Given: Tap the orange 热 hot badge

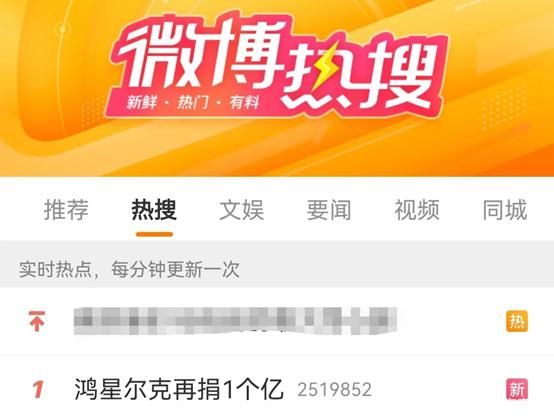Looking at the screenshot, I should [x=517, y=321].
